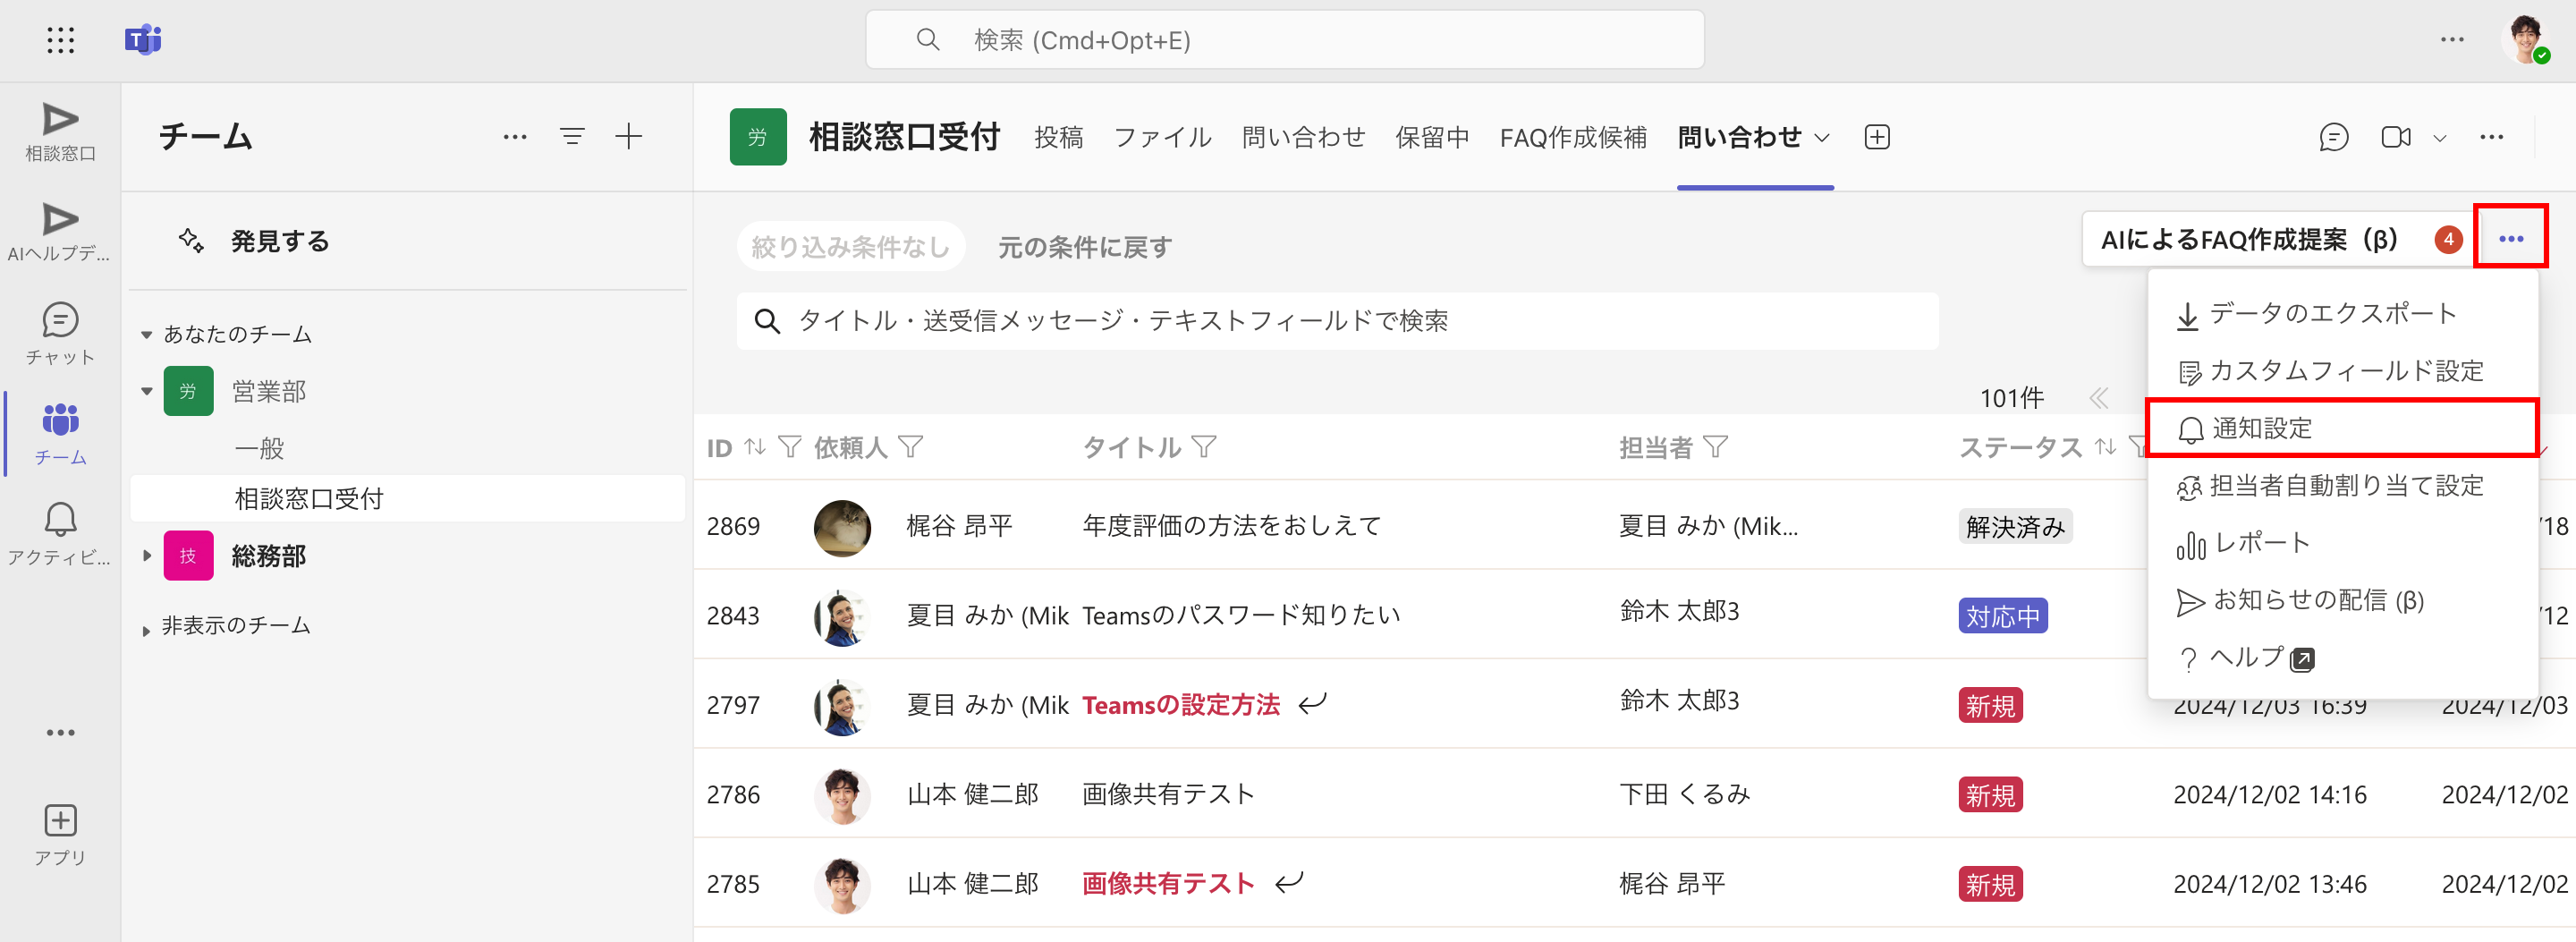Click 対応中 status badge in row 2843
The image size is (2576, 942).
click(x=2003, y=616)
